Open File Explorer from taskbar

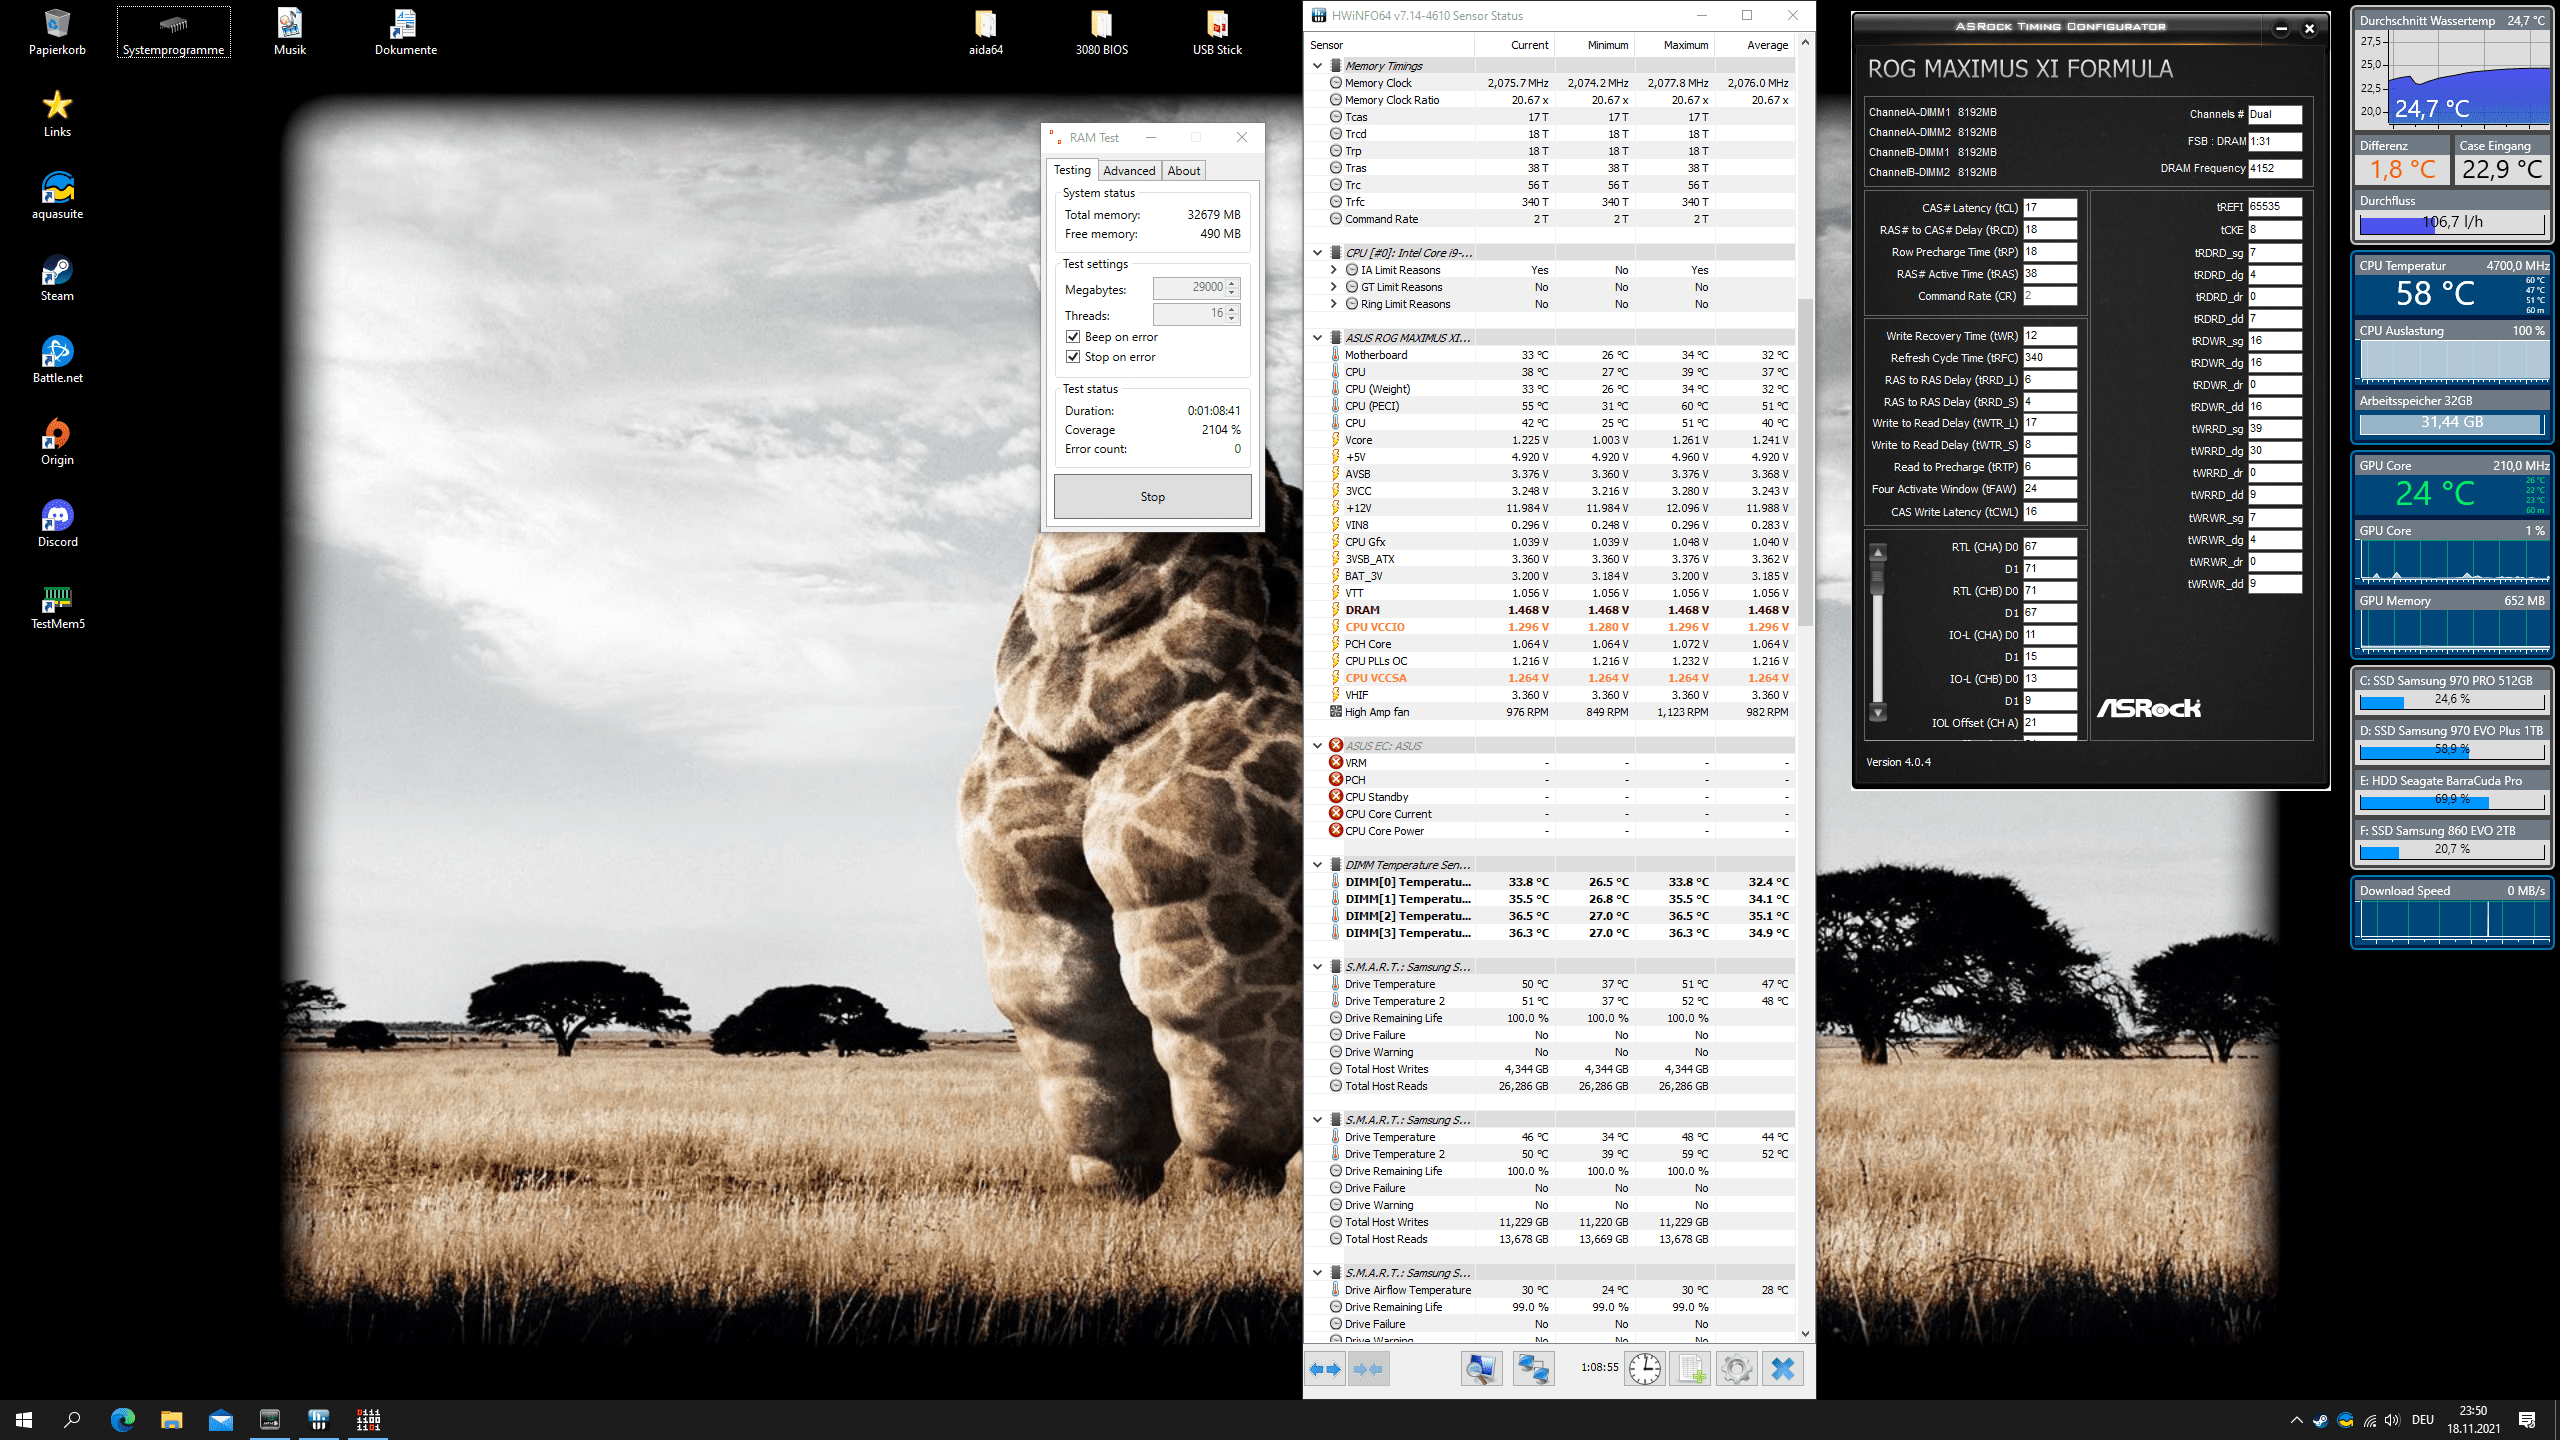172,1419
